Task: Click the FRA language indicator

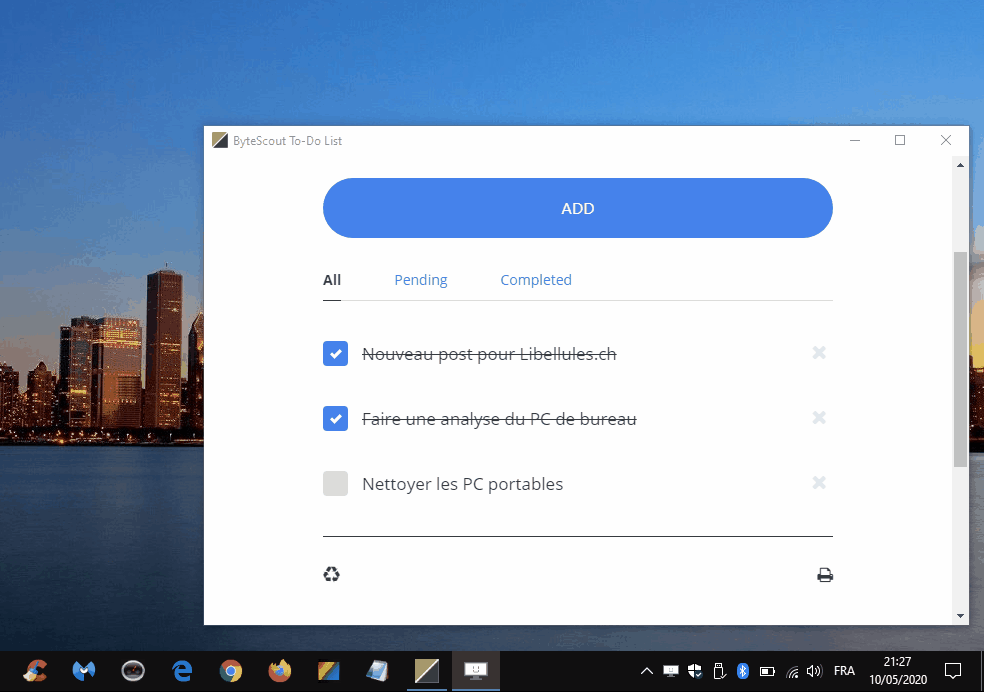Action: 844,671
